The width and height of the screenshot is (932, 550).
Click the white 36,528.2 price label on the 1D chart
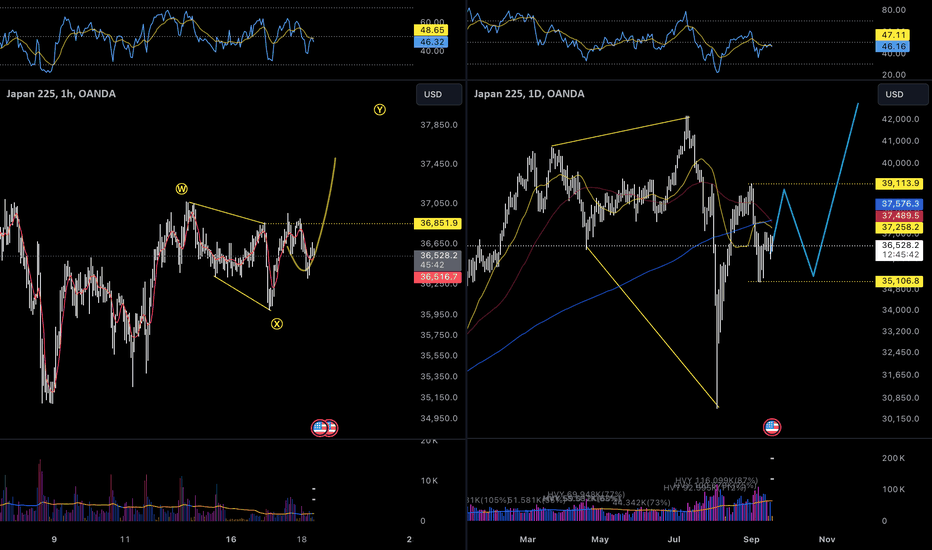(900, 250)
